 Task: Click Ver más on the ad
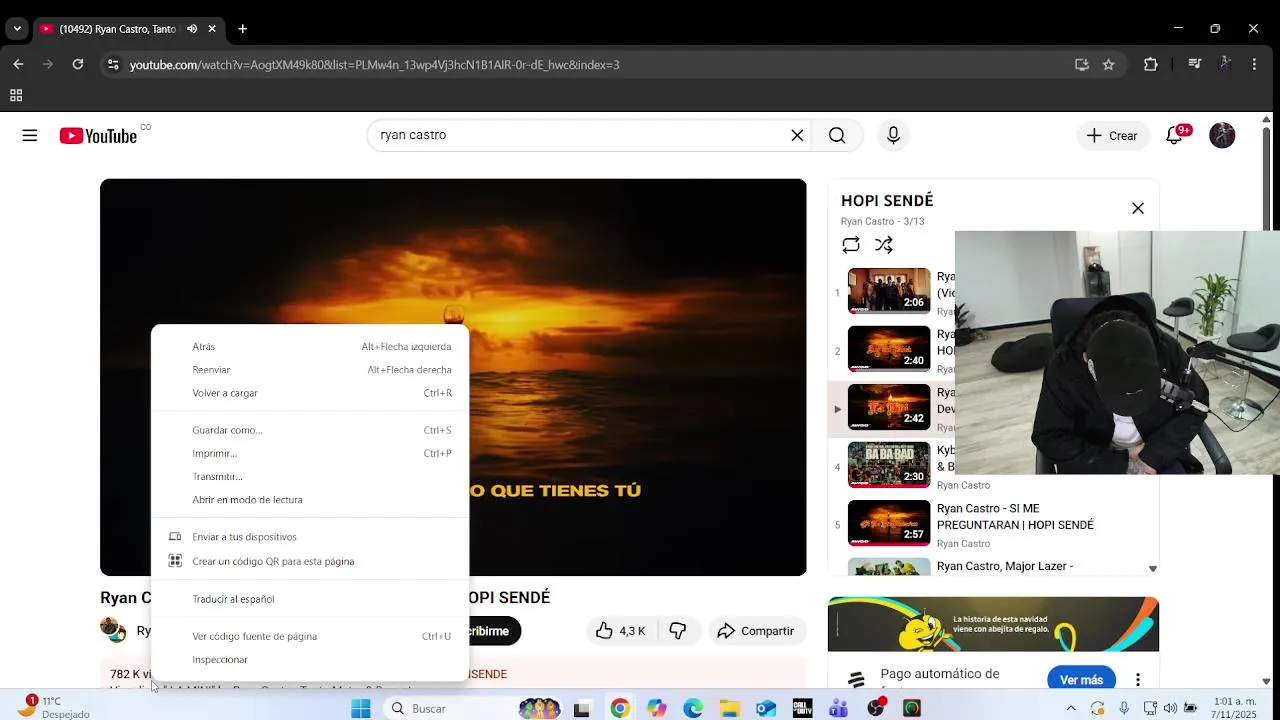tap(1081, 680)
